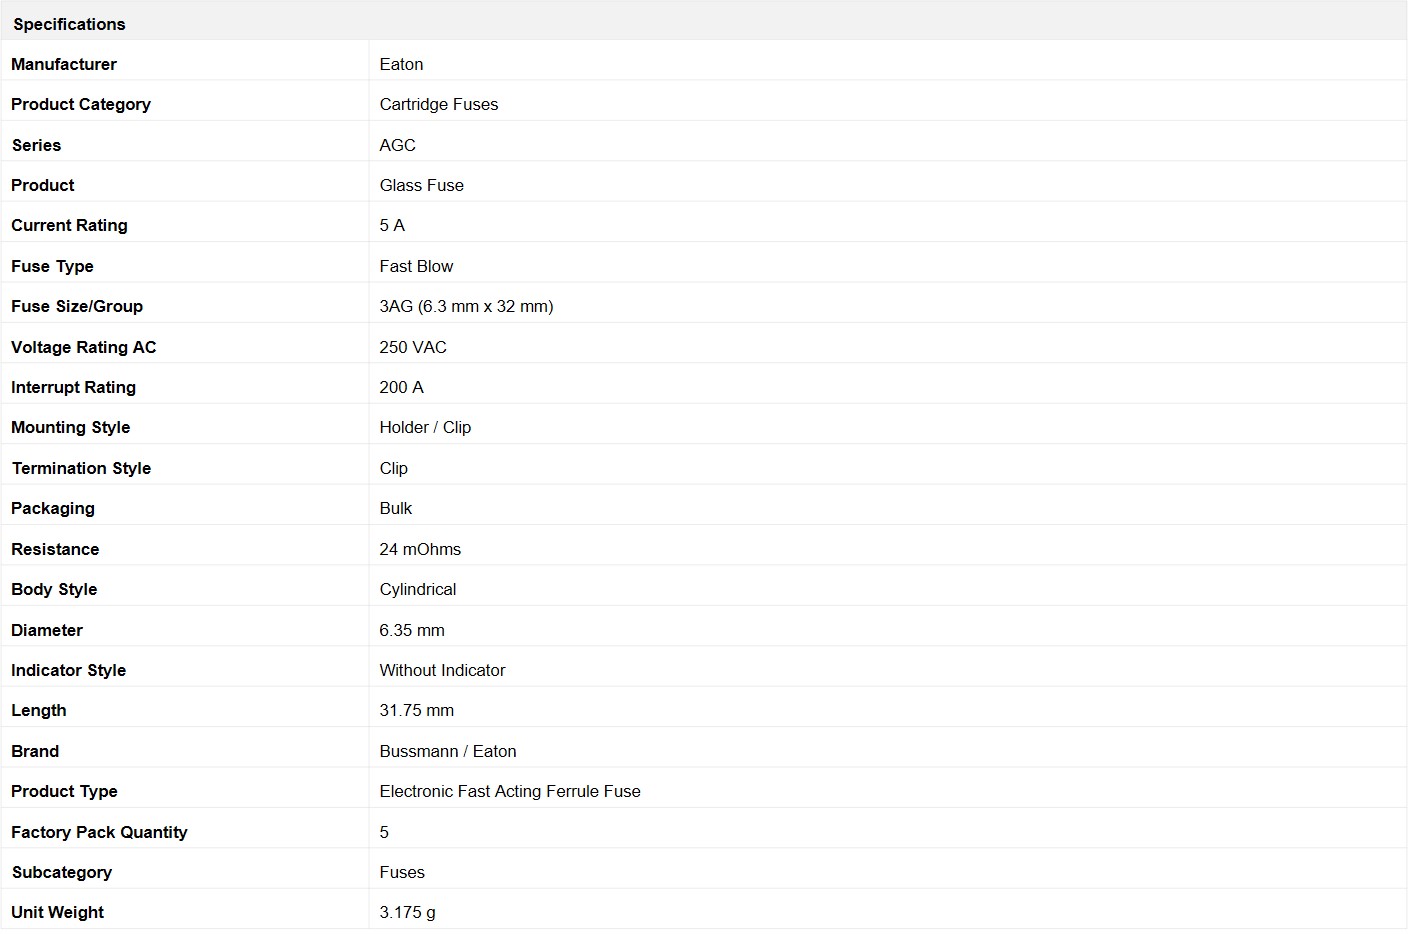Click the Glass Fuse product value
1408x934 pixels.
421,185
